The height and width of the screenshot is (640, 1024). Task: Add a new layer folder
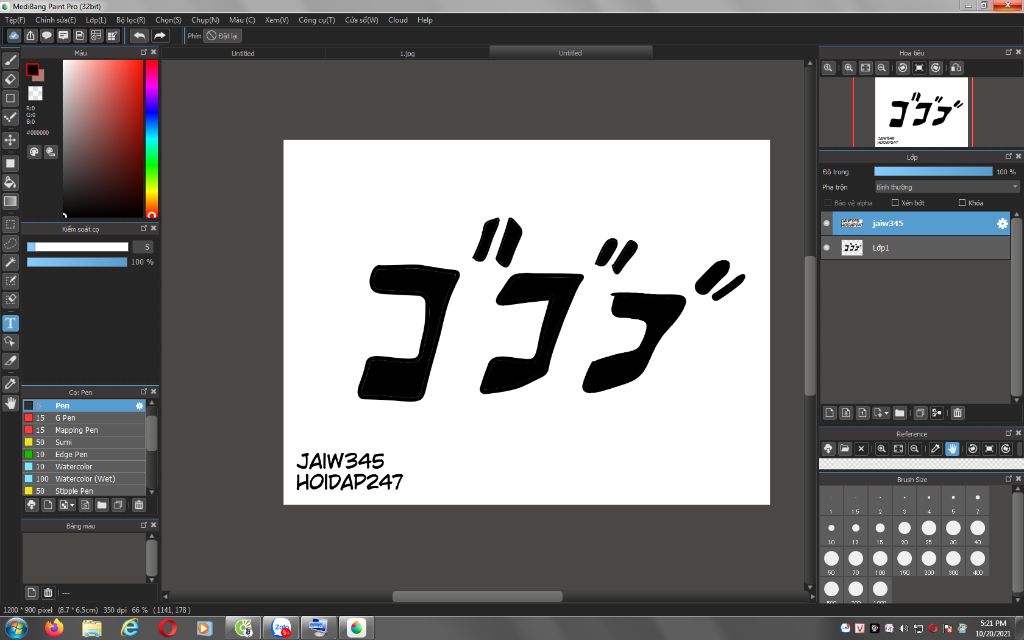coord(900,413)
